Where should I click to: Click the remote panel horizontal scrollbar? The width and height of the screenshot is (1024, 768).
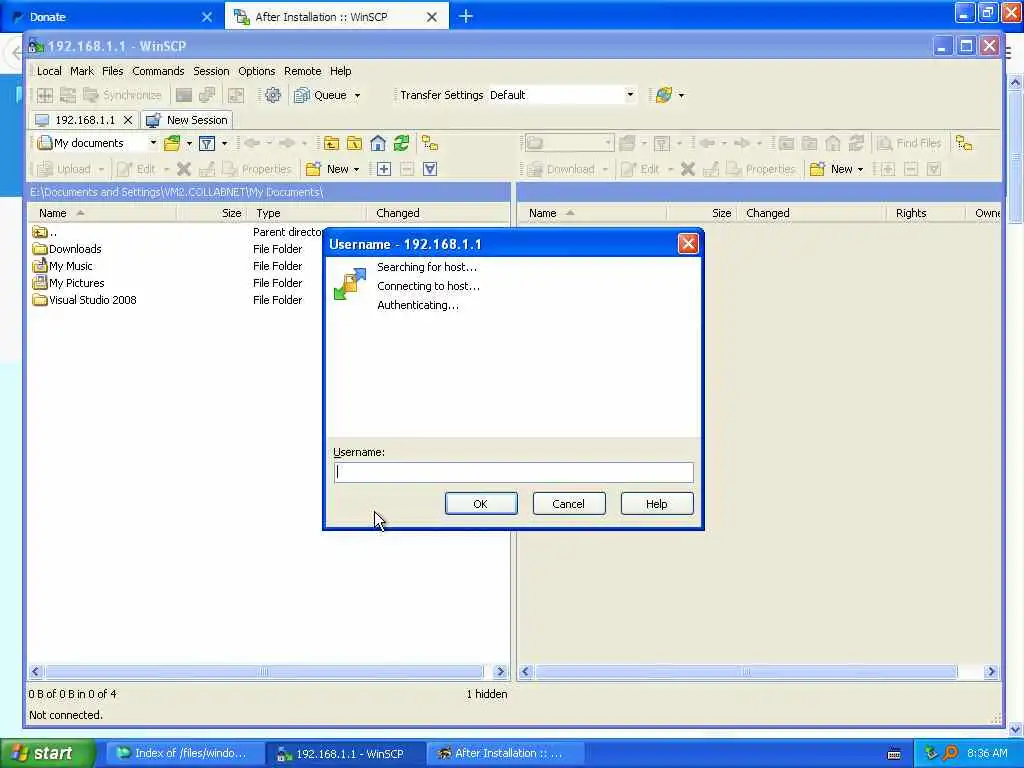click(x=746, y=671)
